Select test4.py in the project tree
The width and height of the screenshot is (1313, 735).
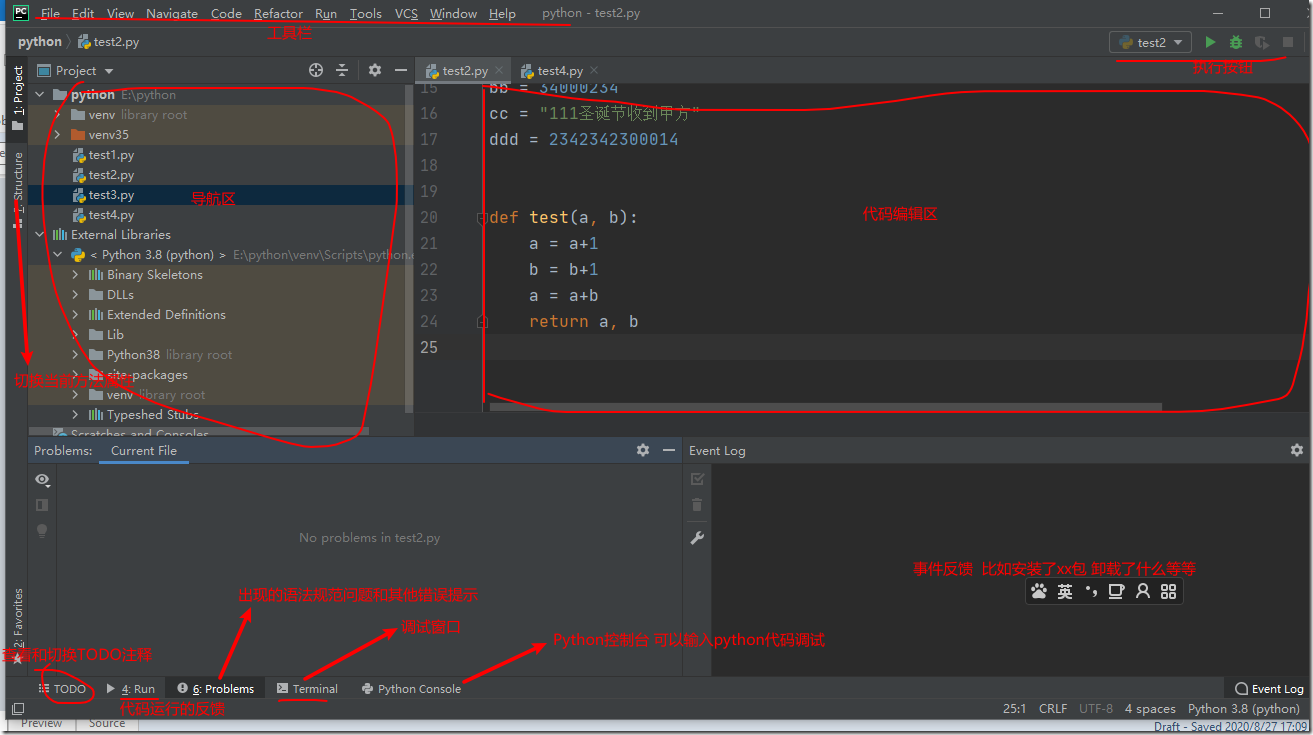coord(111,215)
